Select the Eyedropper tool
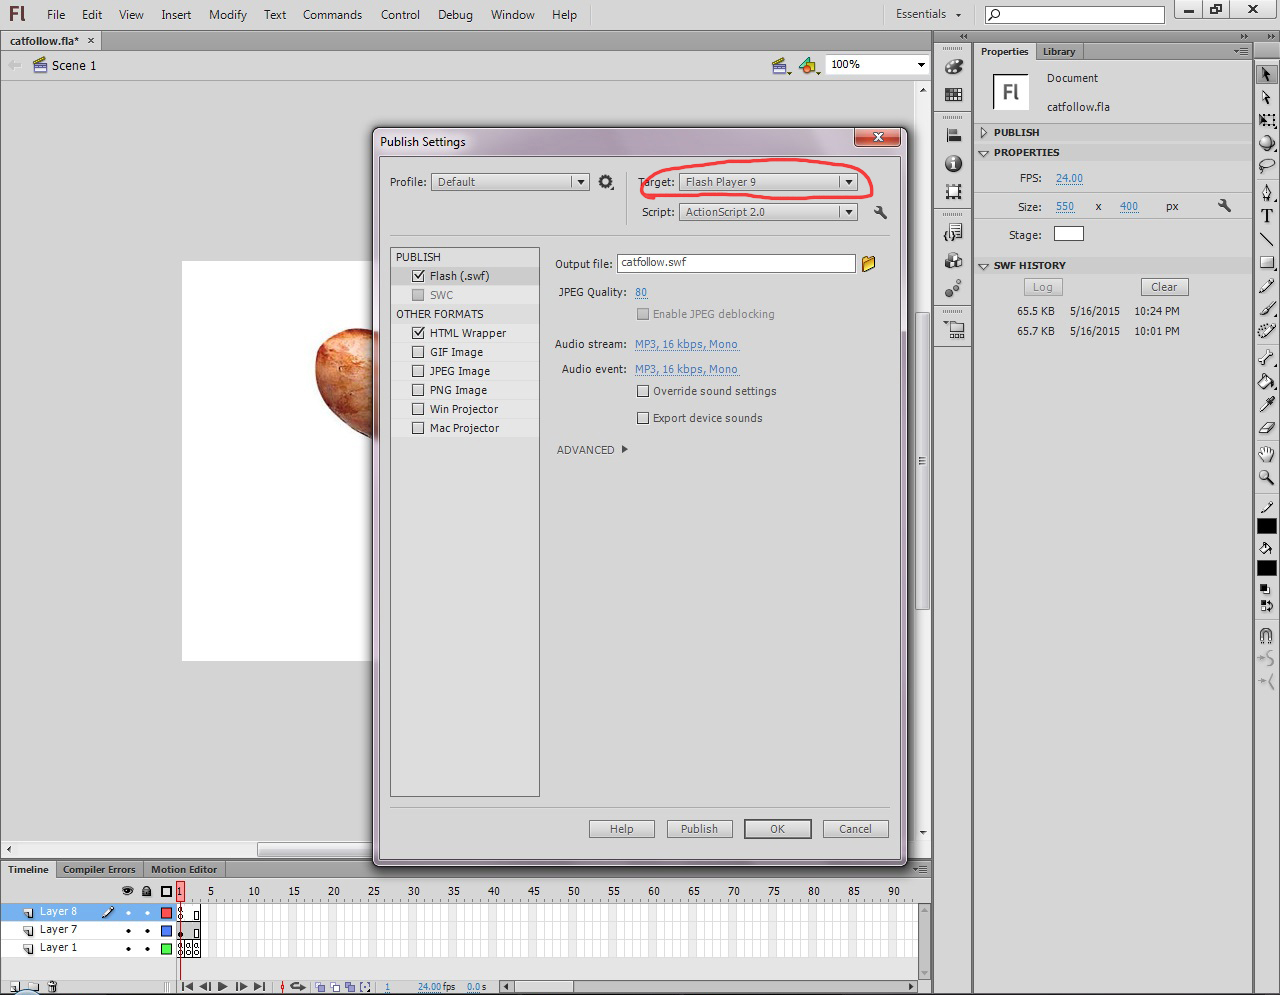The height and width of the screenshot is (995, 1280). point(1266,404)
